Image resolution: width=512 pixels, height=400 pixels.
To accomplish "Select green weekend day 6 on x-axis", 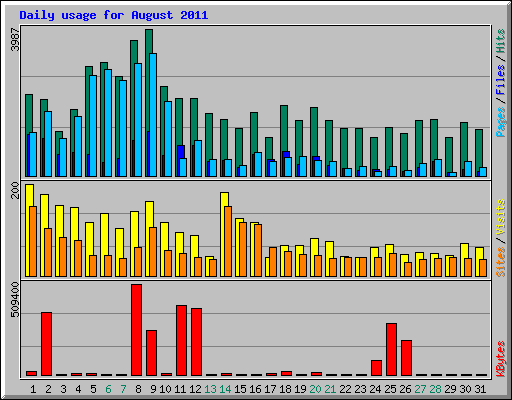I will [108, 389].
